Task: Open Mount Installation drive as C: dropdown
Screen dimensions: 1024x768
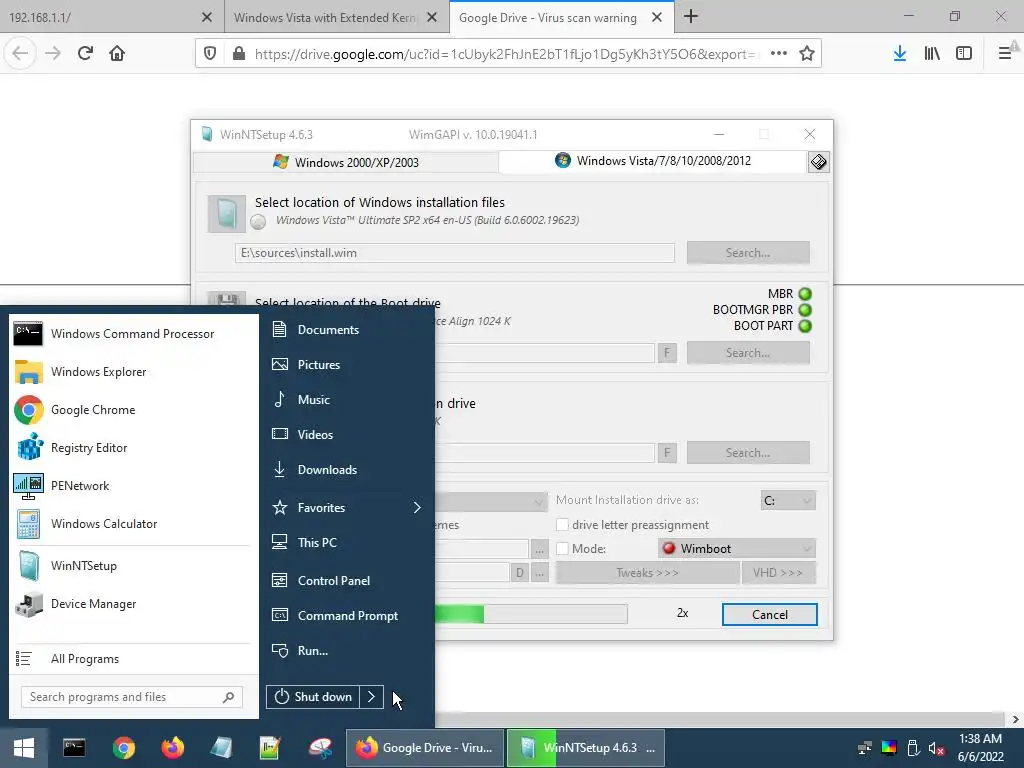Action: 788,500
